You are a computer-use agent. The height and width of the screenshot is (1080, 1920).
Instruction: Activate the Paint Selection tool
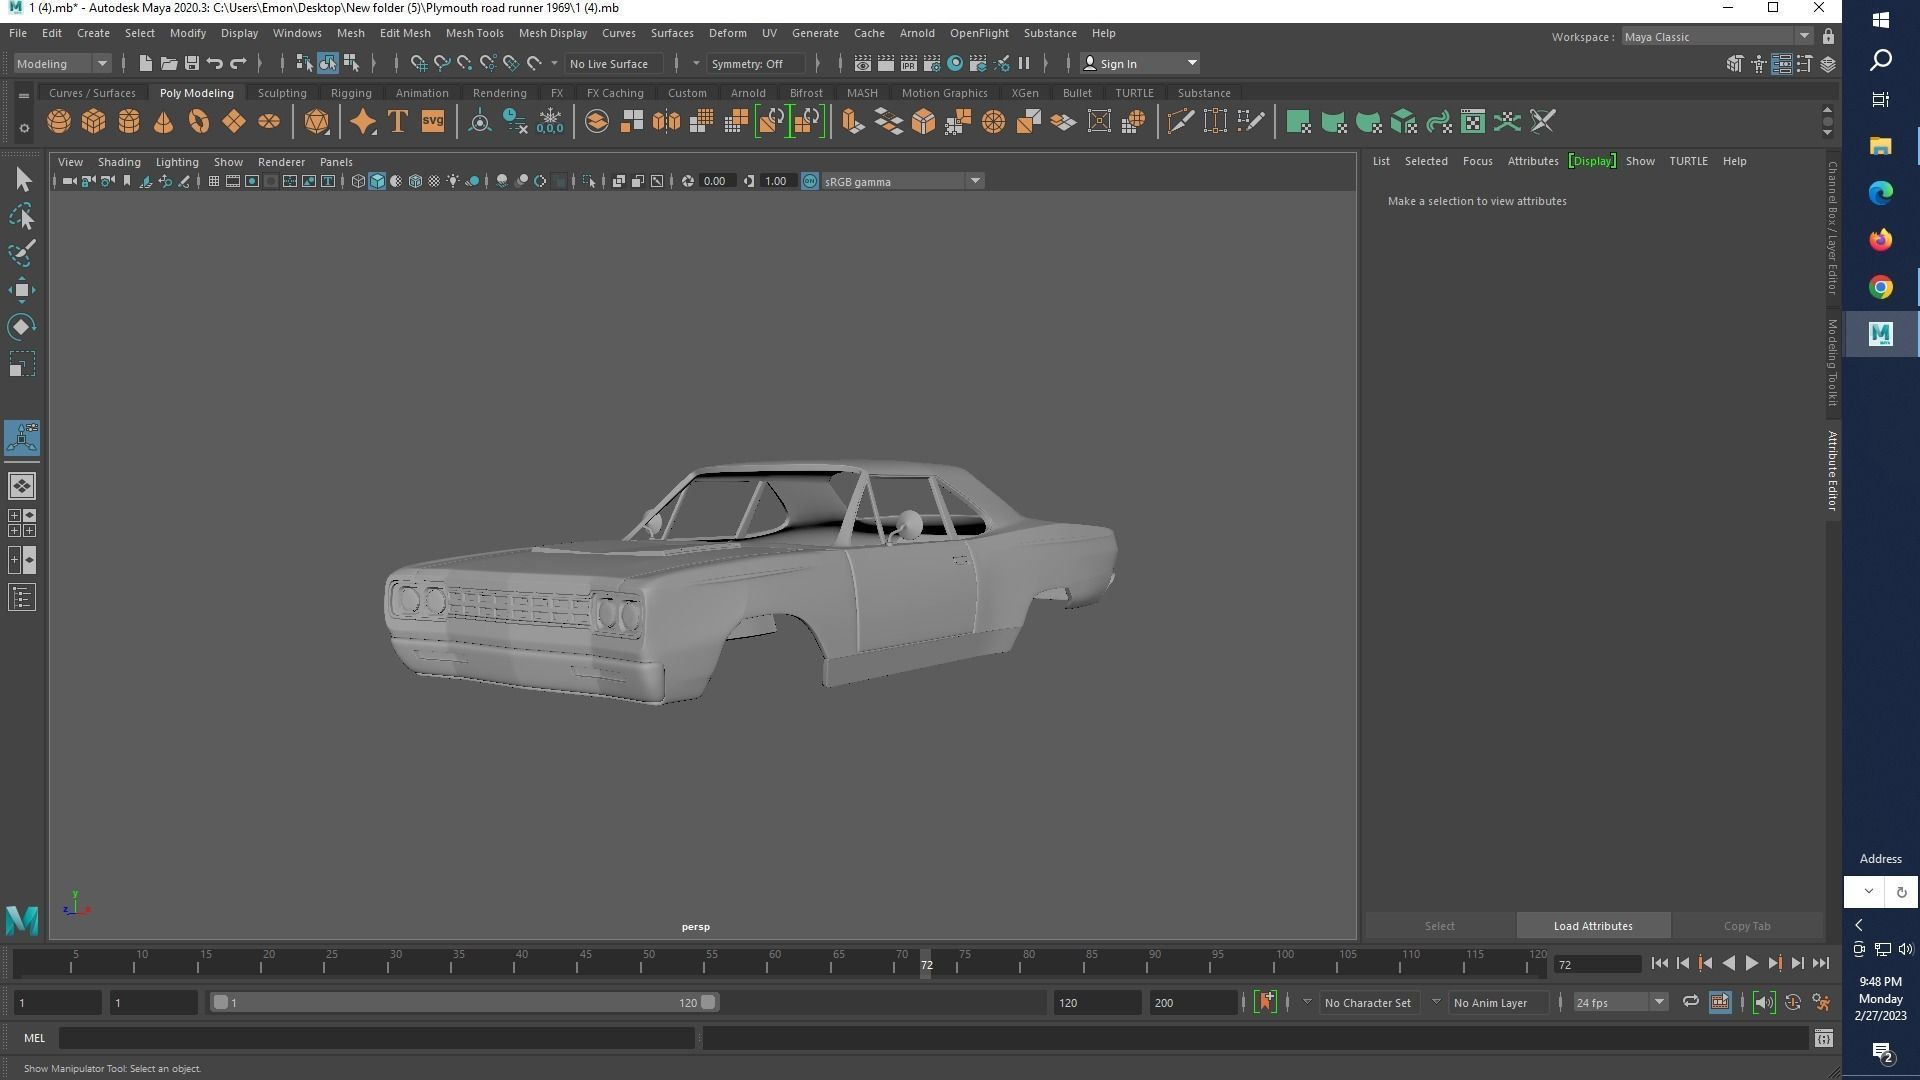[x=22, y=253]
